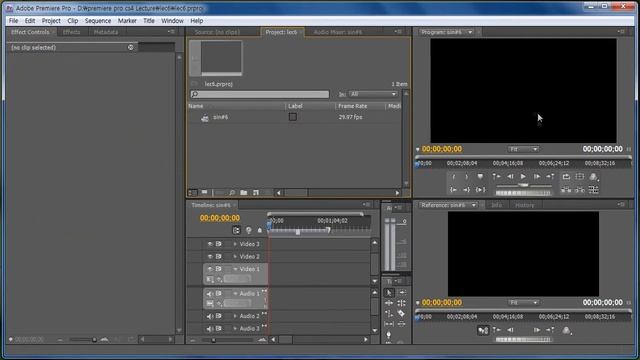This screenshot has height=360, width=640.
Task: Click Lift button in Program monitor
Action: pyautogui.click(x=566, y=190)
